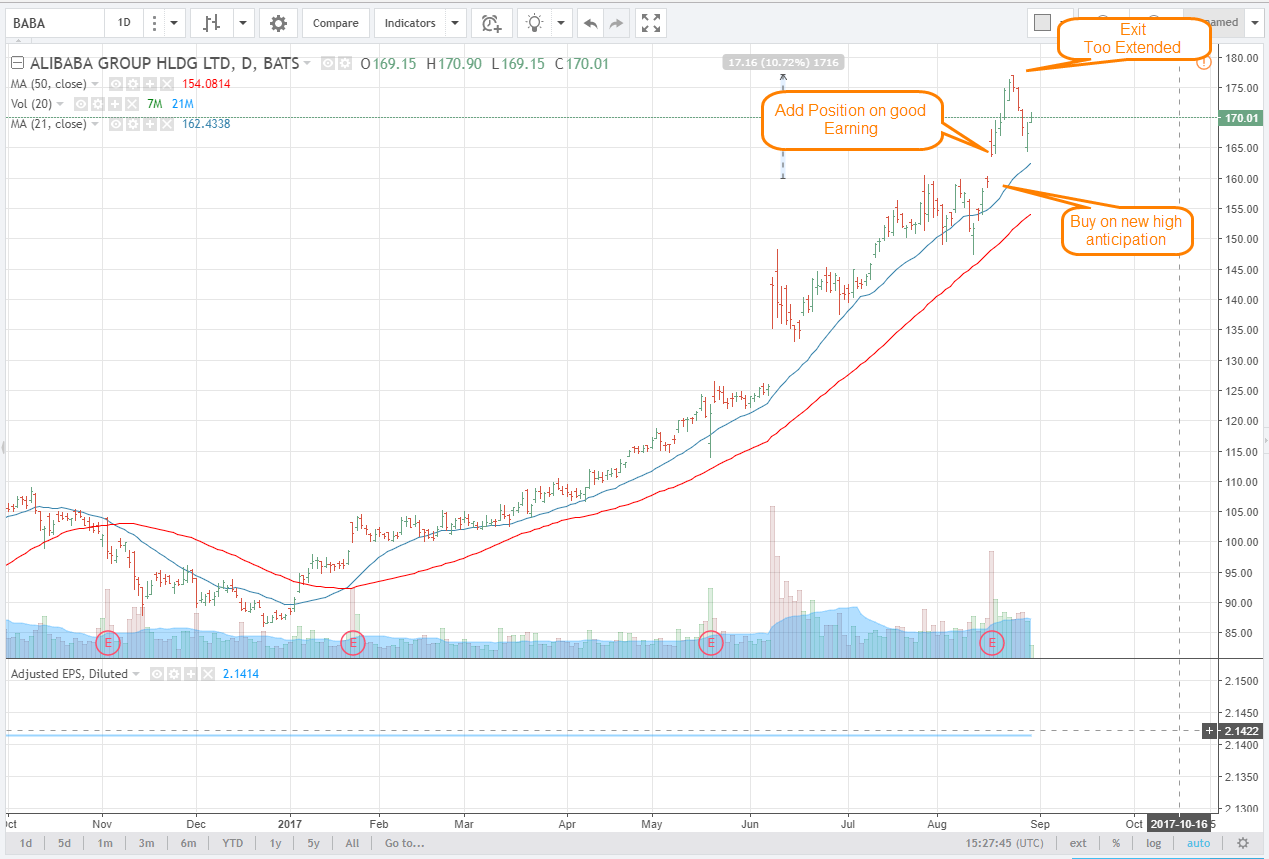Screen dimensions: 1269x859
Task: Enable the log scale
Action: click(1154, 843)
